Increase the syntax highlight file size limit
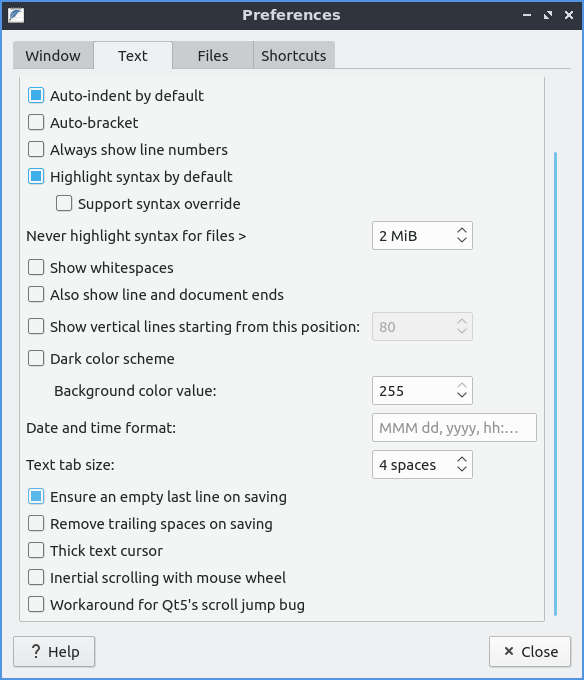Image resolution: width=584 pixels, height=680 pixels. pyautogui.click(x=462, y=230)
